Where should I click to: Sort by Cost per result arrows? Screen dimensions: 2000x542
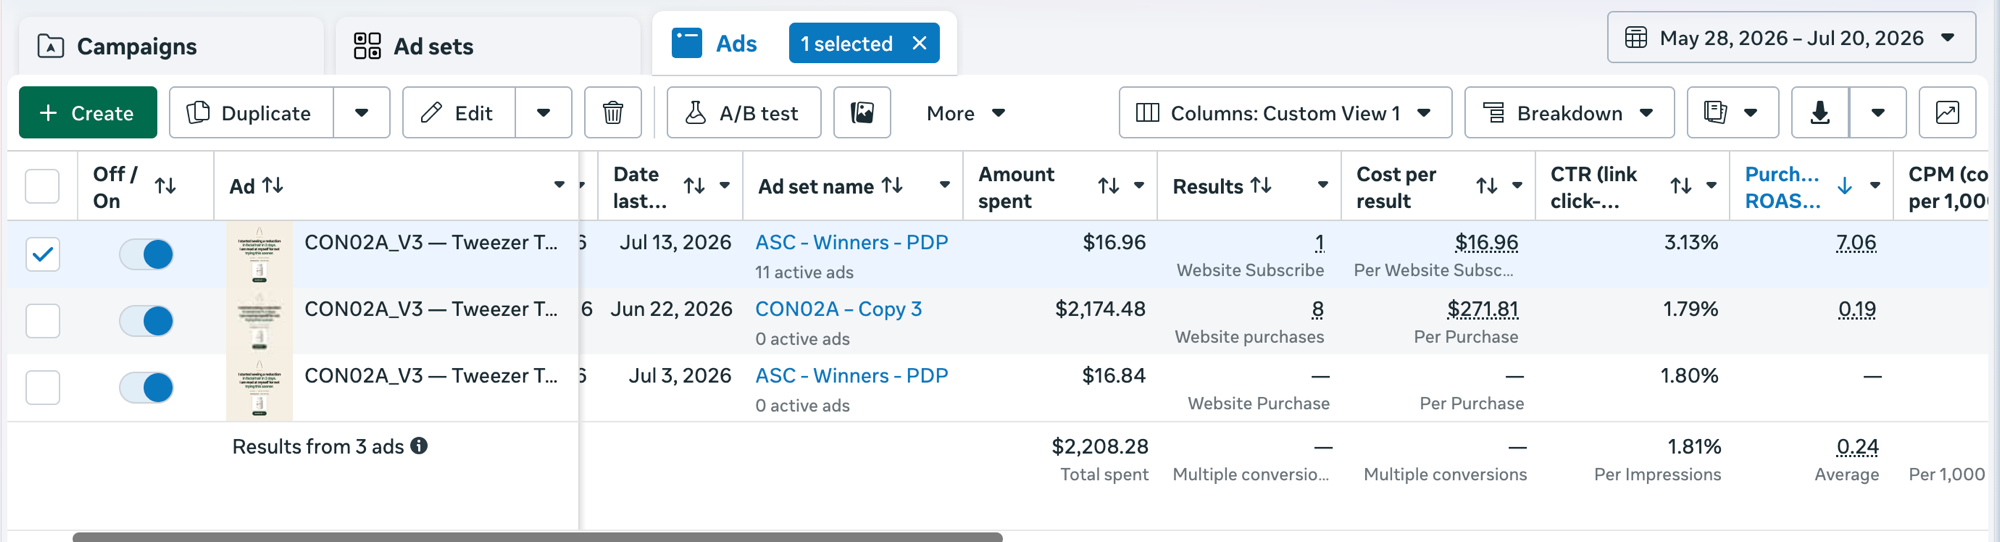[x=1487, y=186]
